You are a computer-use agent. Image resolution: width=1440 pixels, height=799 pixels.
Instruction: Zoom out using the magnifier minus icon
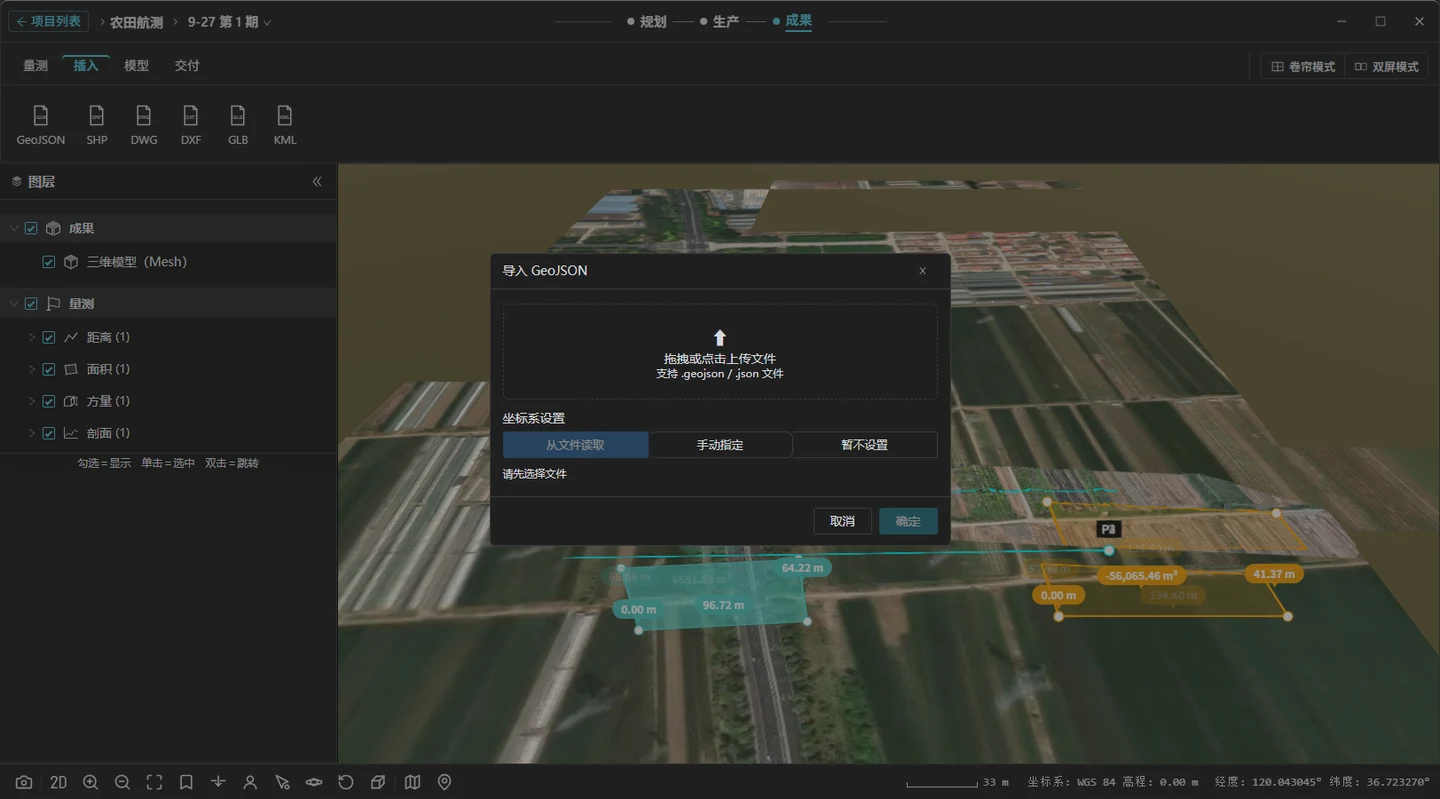coord(122,782)
